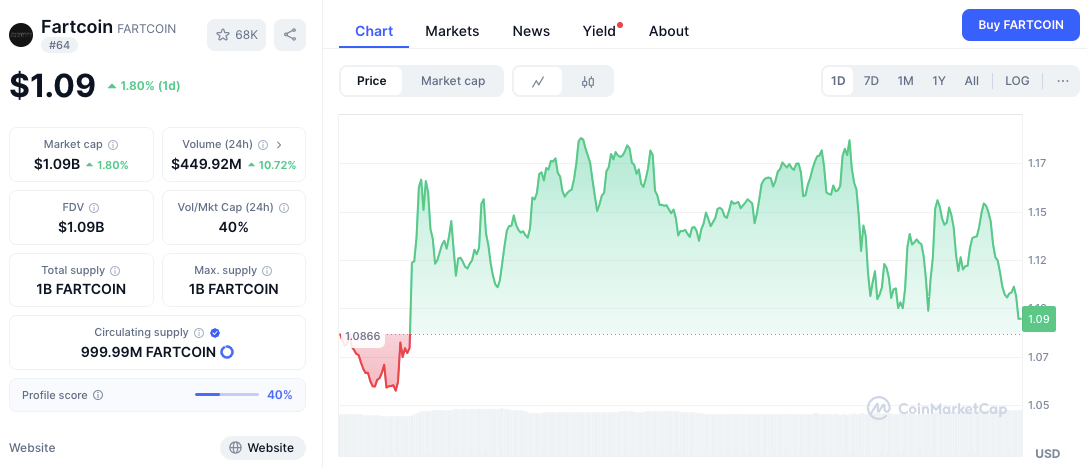Click the Total supply info icon
This screenshot has height=468, width=1087.
coord(115,271)
